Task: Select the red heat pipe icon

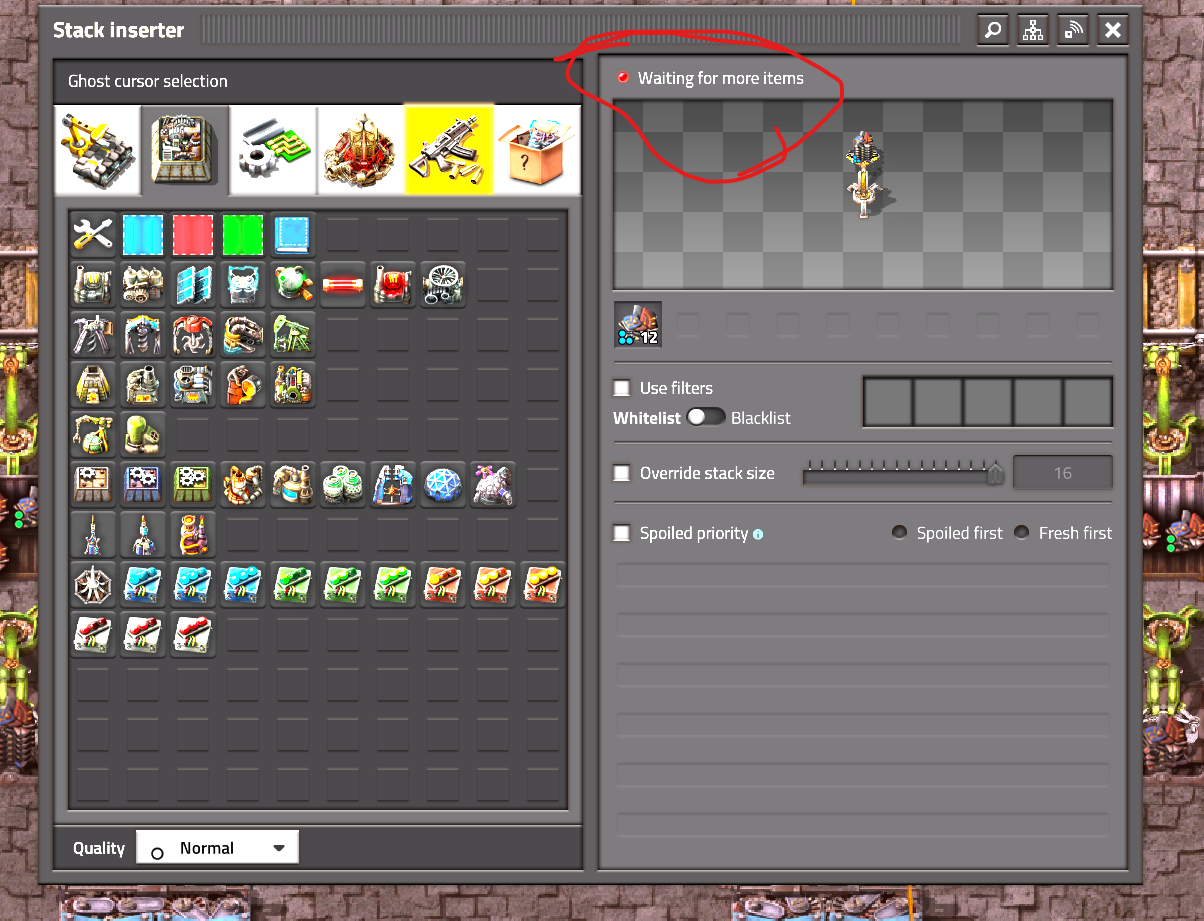Action: click(345, 285)
